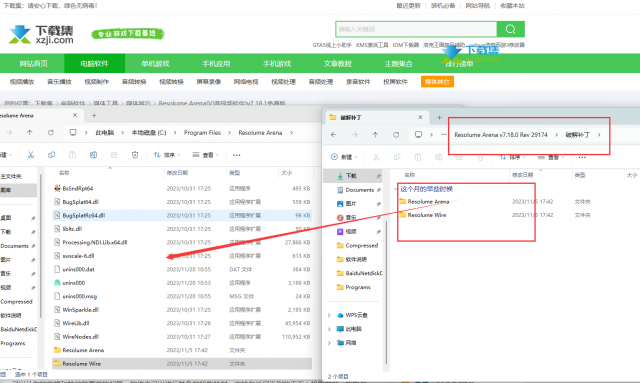Click the Rename icon in 破解补丁 toolbar
This screenshot has width=640, height=383.
tap(438, 157)
